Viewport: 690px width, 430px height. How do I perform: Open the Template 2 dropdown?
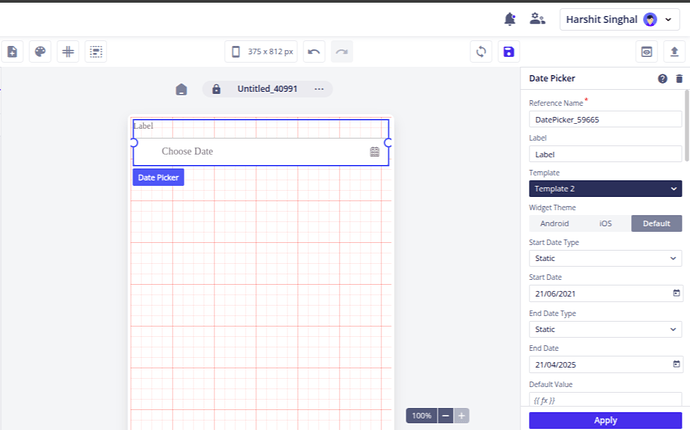click(x=605, y=189)
